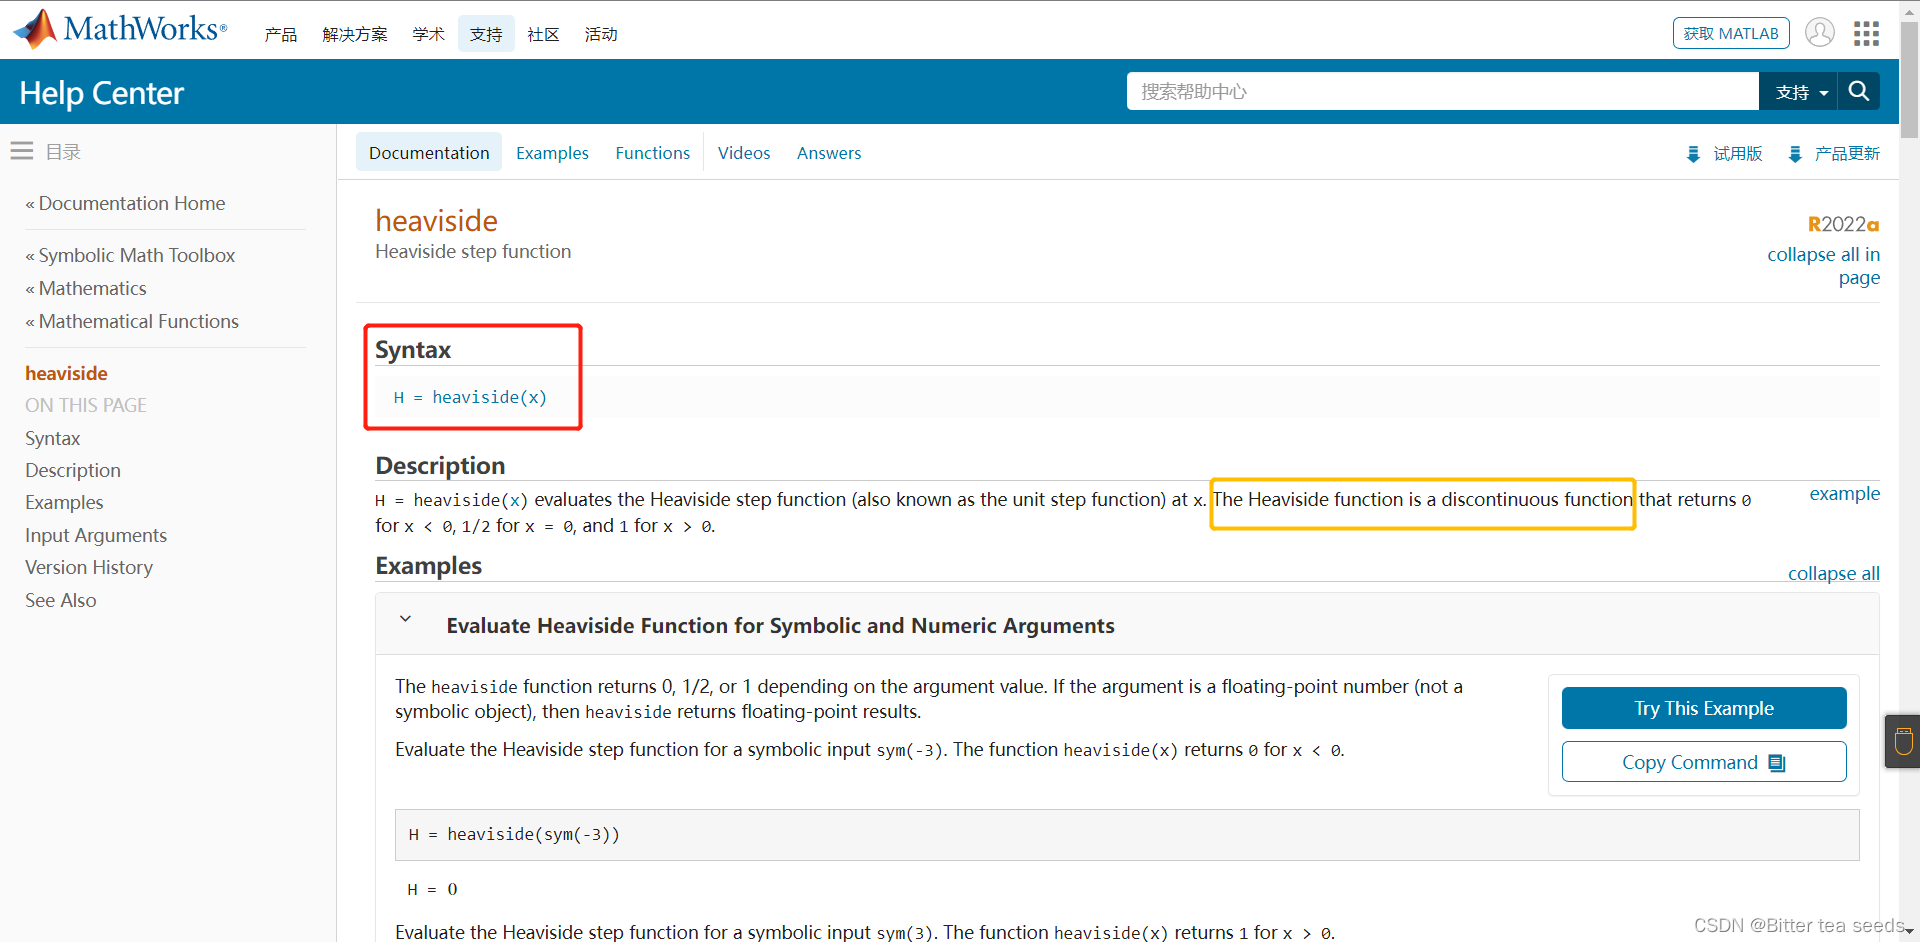Jump to Input Arguments in sidebar

[x=96, y=535]
